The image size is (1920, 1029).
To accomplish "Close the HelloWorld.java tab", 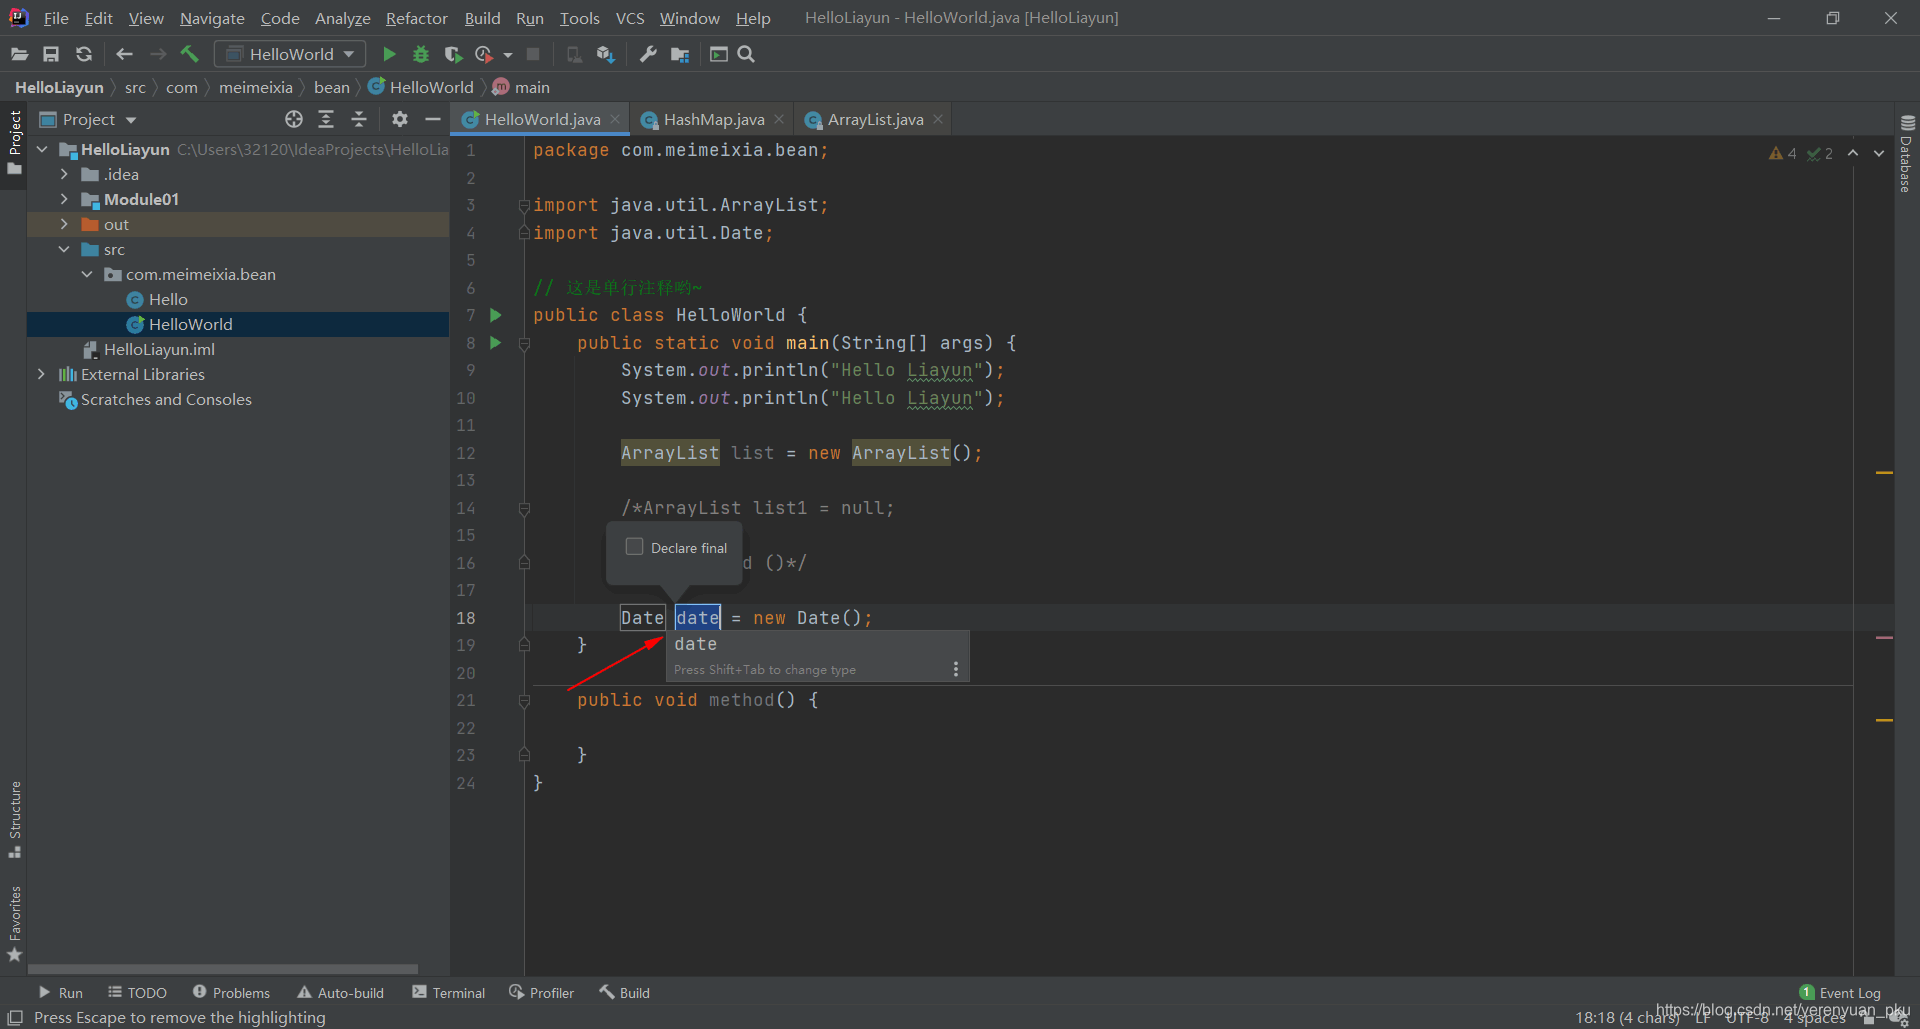I will pos(615,119).
